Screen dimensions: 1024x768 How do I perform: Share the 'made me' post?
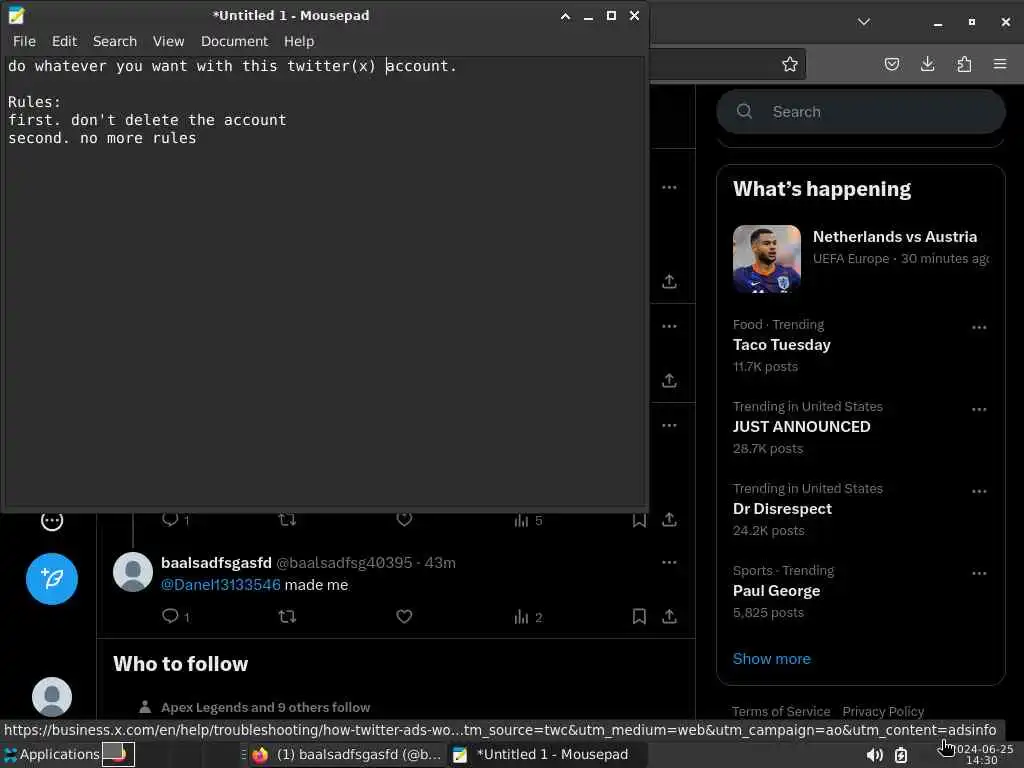click(669, 616)
